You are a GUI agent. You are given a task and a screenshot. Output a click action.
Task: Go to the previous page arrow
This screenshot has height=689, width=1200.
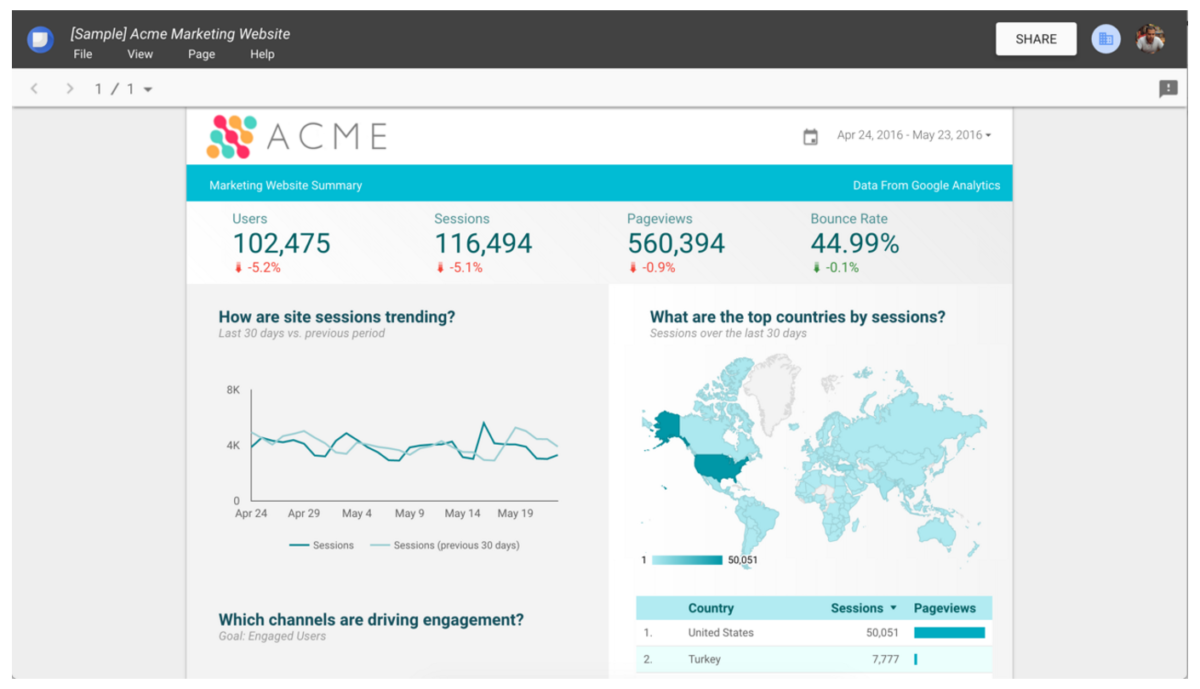coord(34,89)
